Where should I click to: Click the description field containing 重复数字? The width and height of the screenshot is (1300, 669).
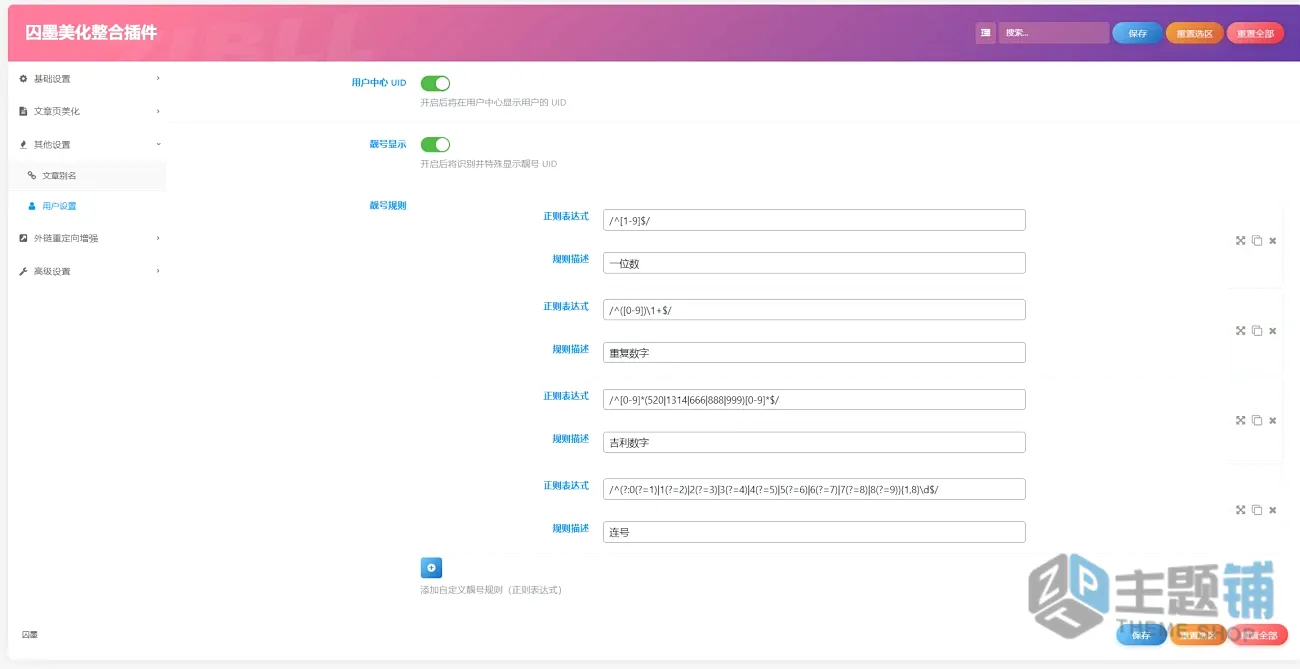pos(814,353)
